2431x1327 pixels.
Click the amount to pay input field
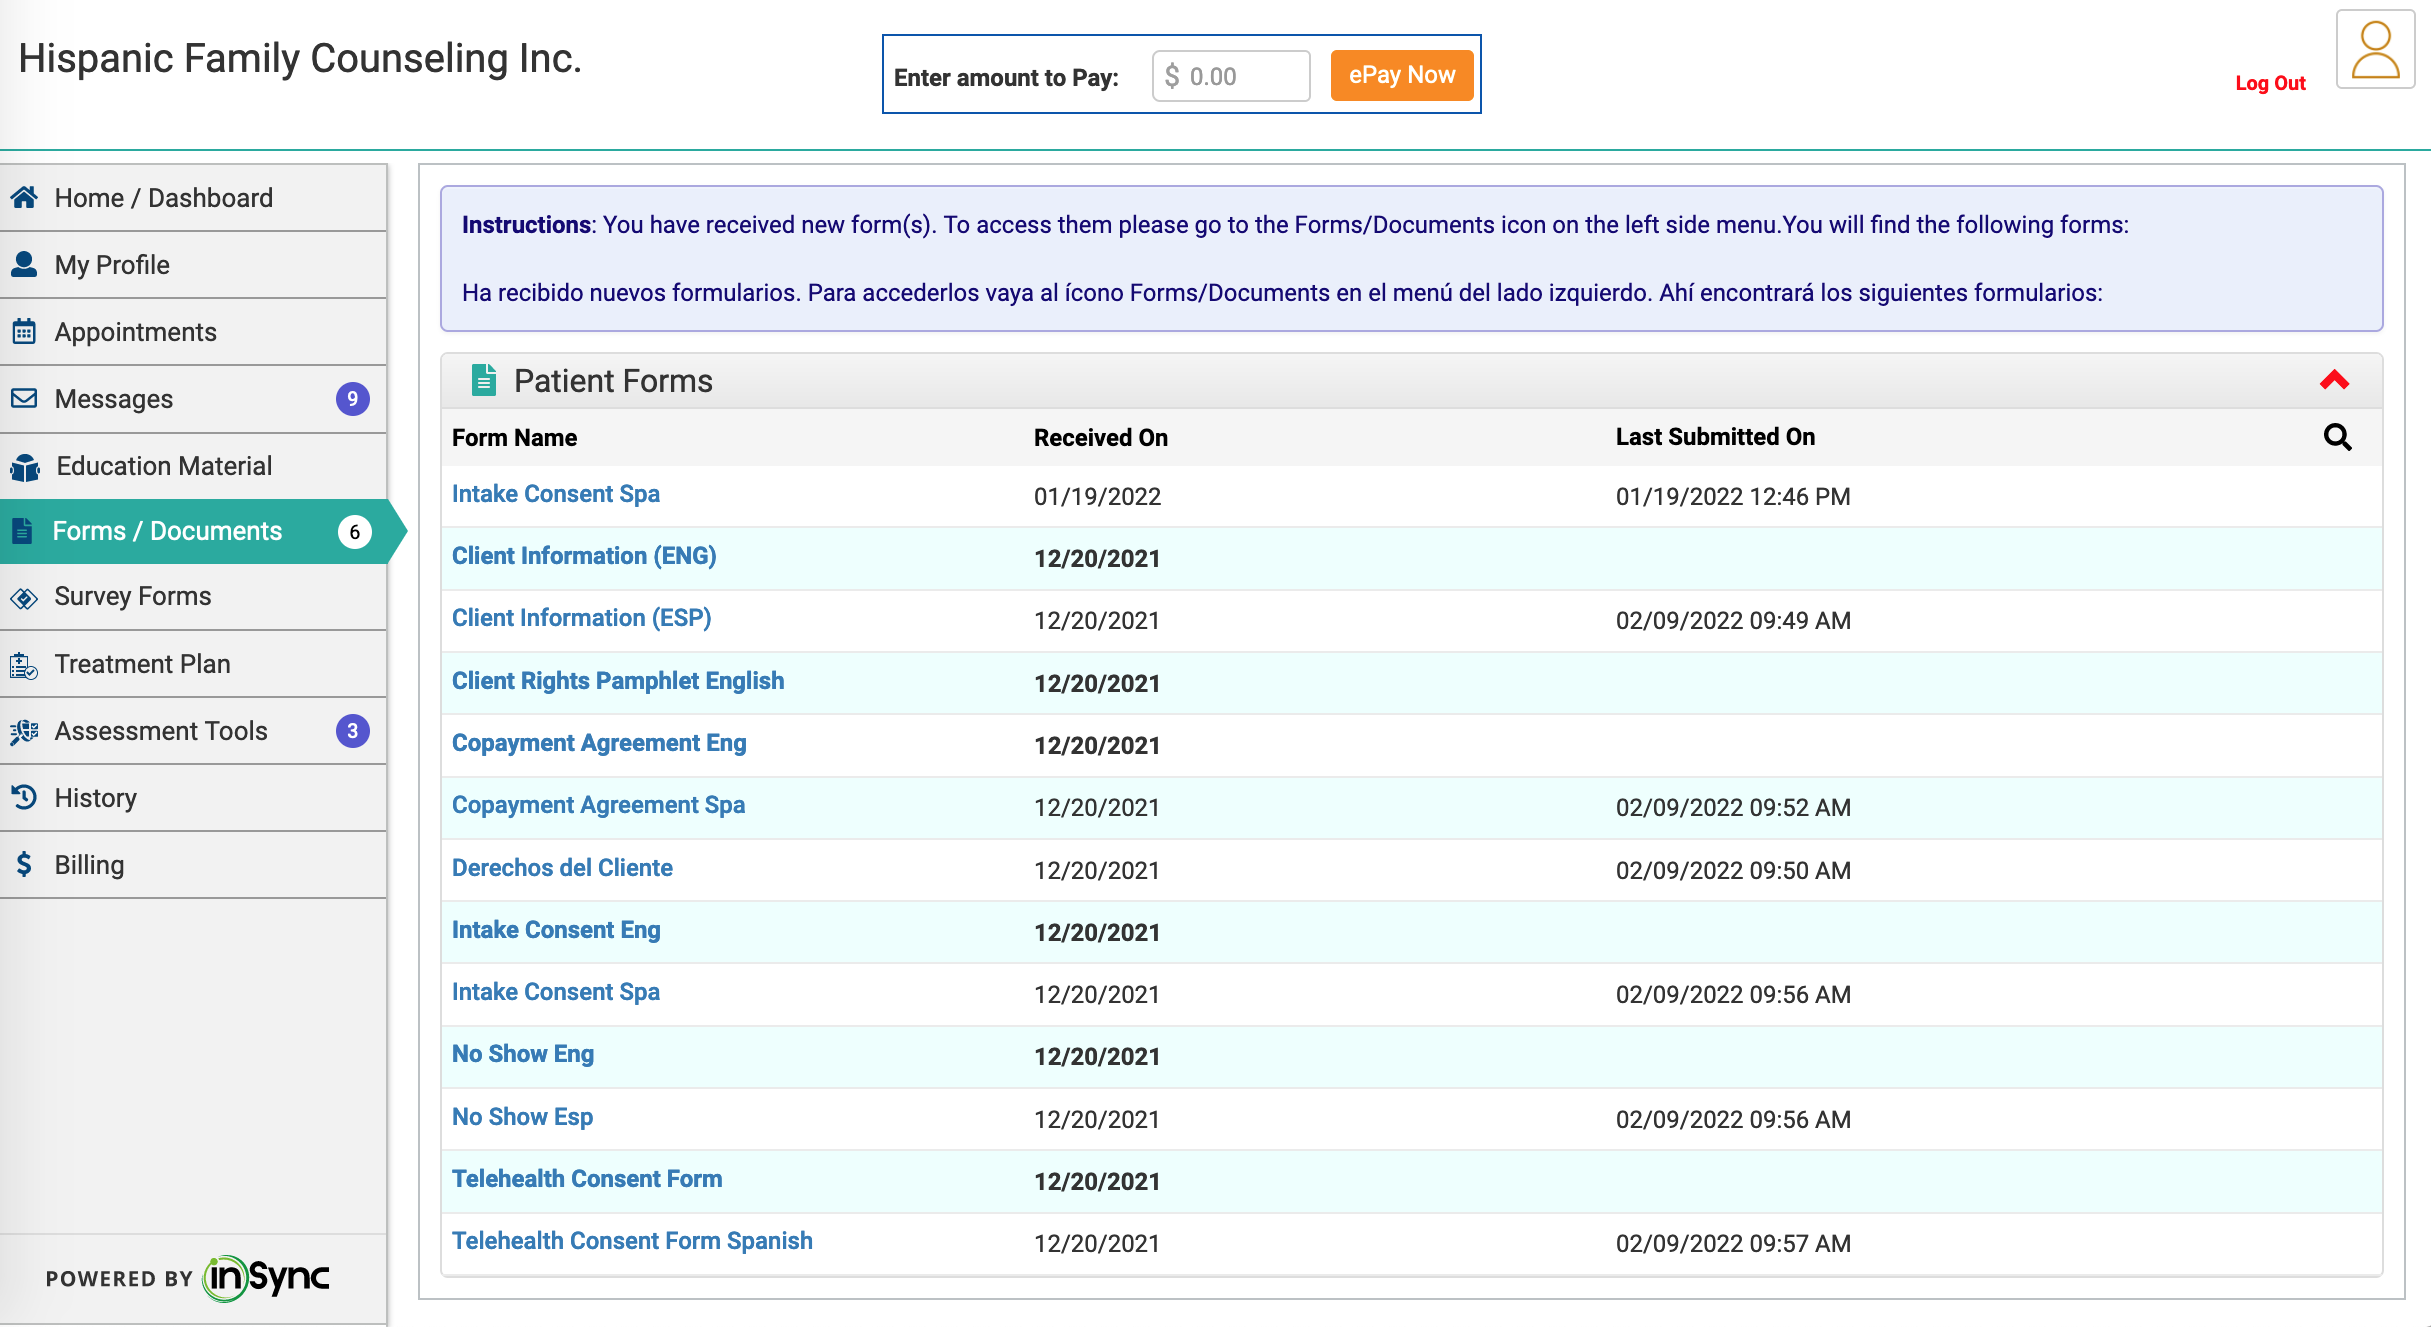1231,76
